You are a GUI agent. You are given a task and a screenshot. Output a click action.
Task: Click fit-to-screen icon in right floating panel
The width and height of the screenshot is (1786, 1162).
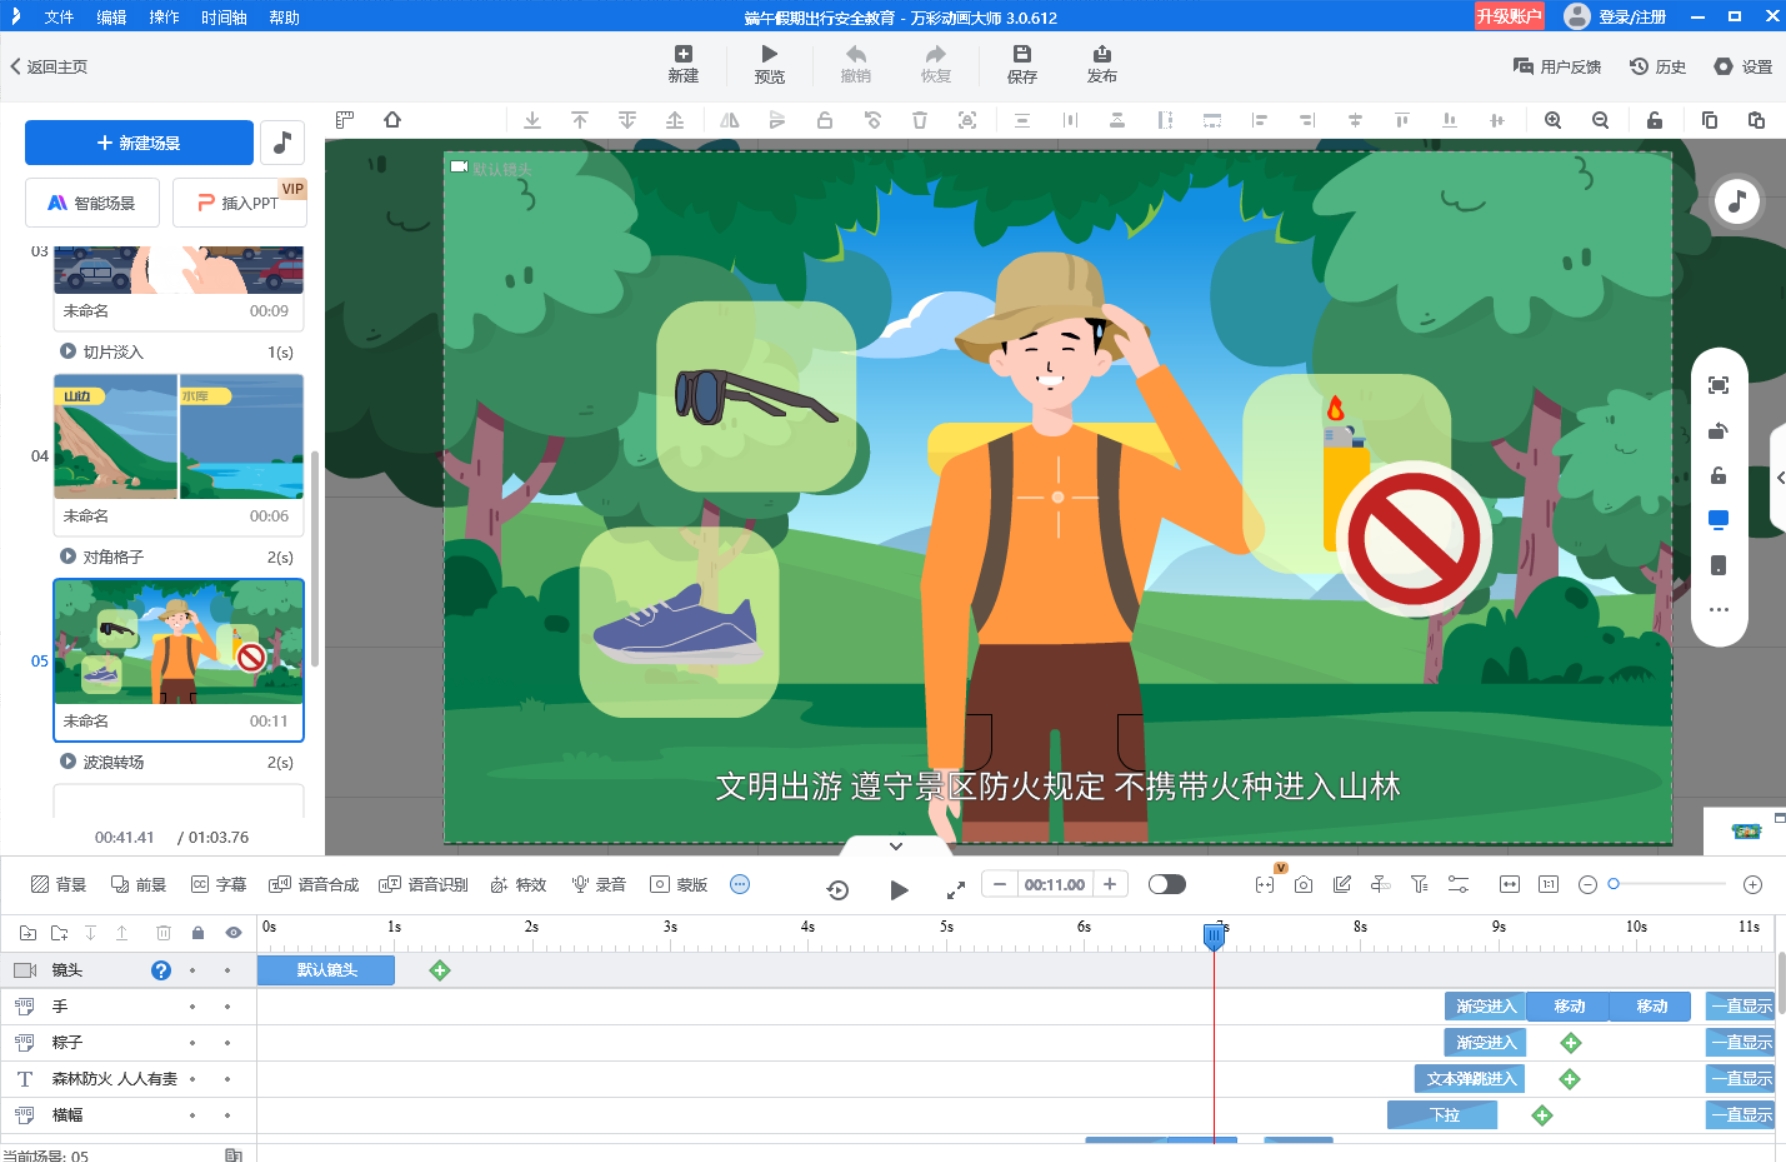[x=1718, y=385]
